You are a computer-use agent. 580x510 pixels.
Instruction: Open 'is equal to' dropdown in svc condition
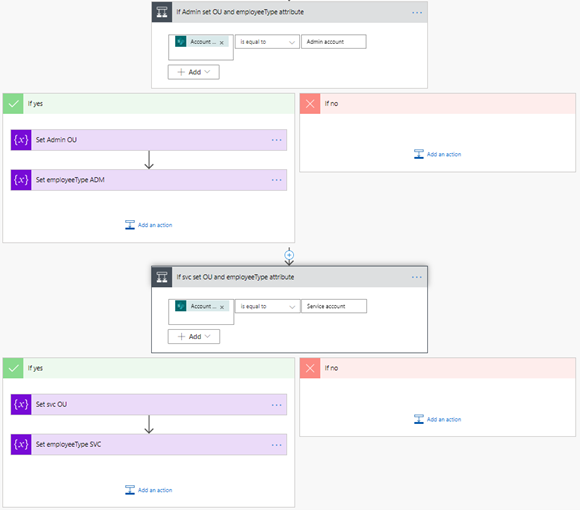point(267,306)
